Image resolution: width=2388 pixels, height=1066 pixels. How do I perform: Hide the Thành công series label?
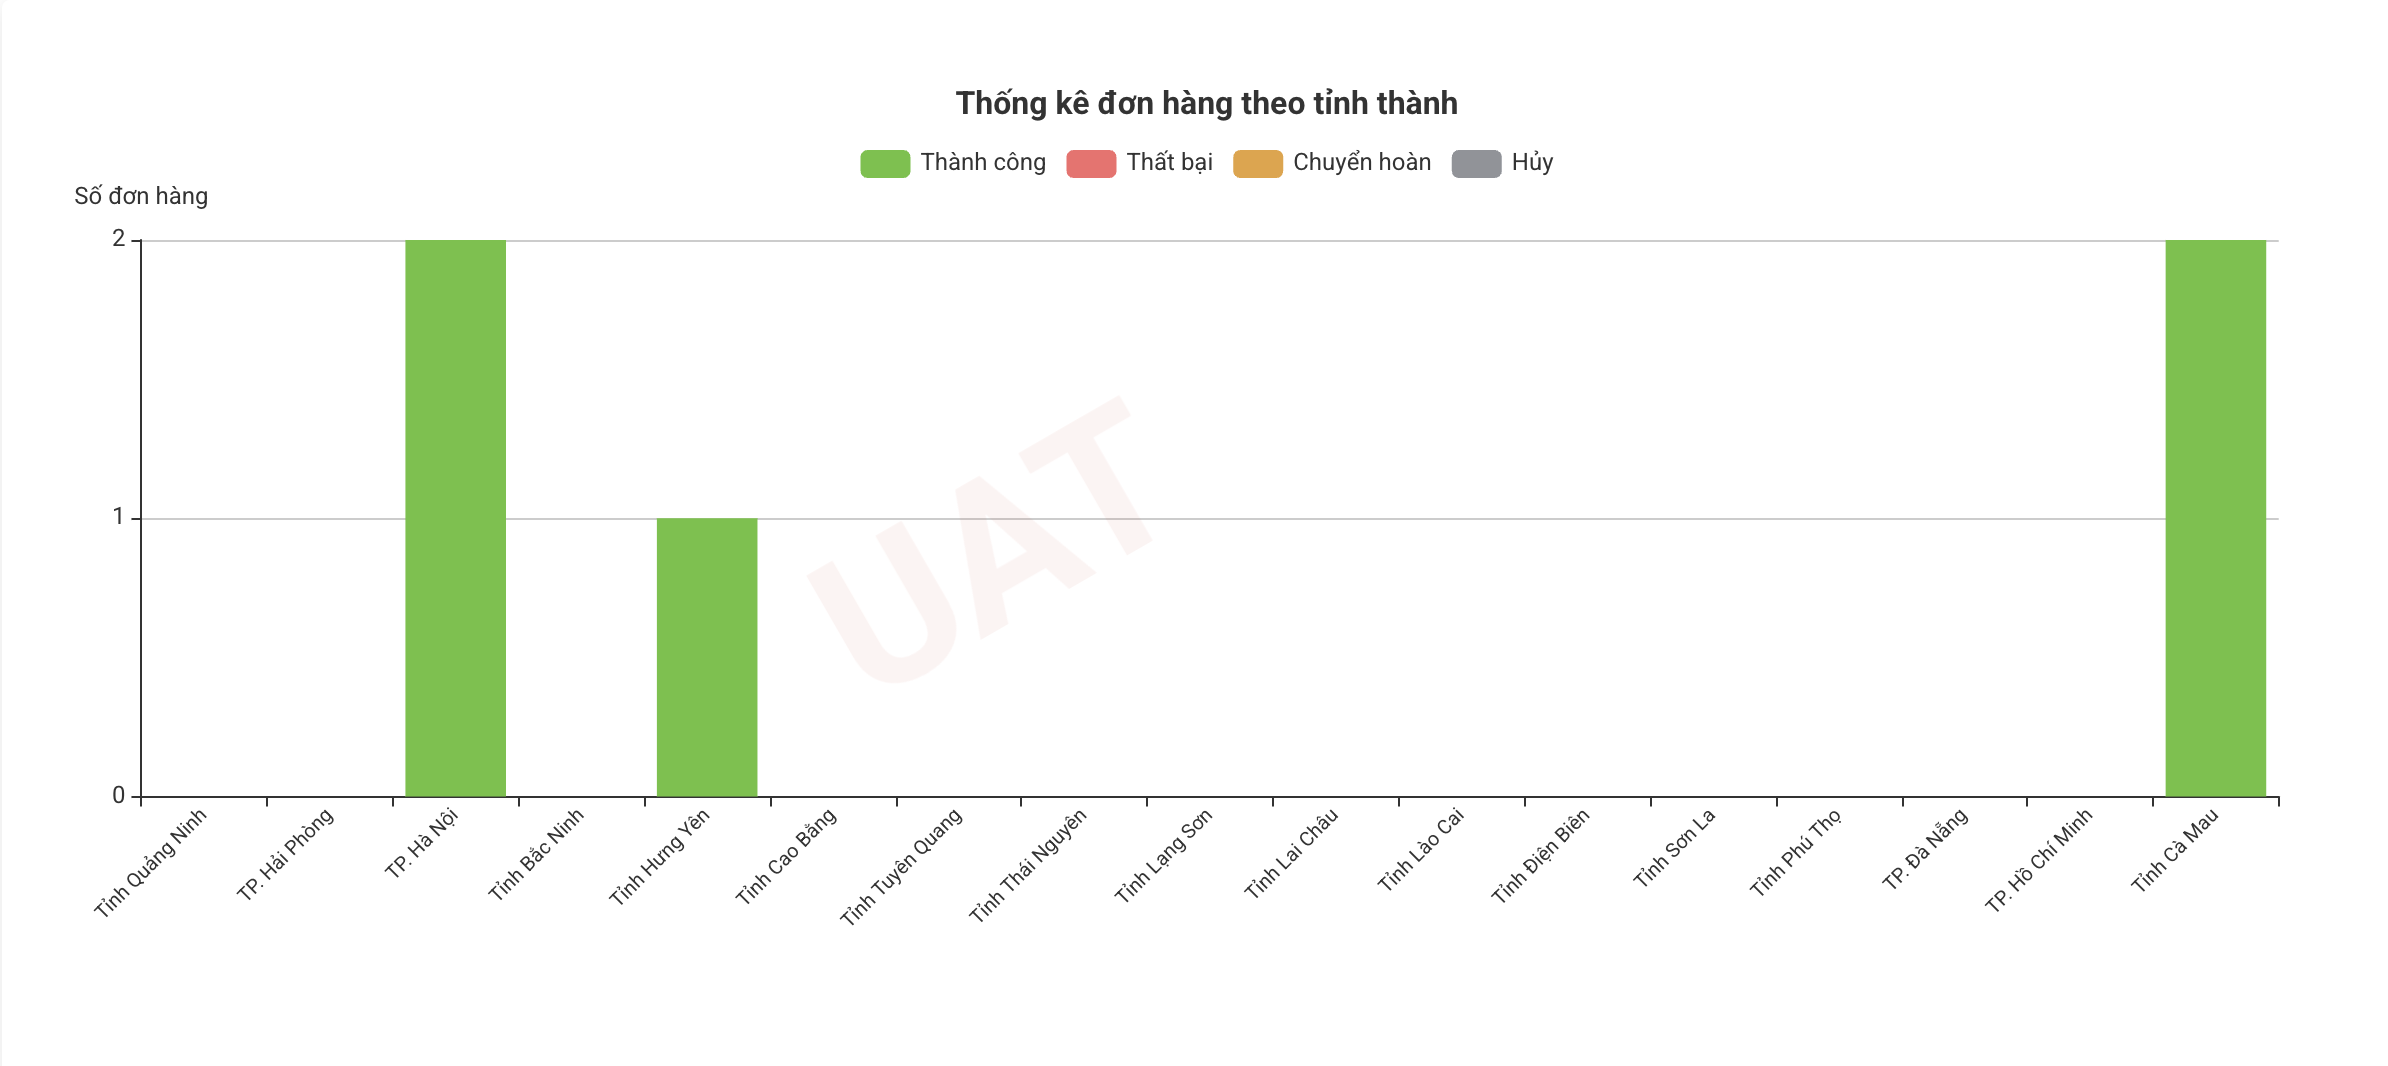(983, 163)
